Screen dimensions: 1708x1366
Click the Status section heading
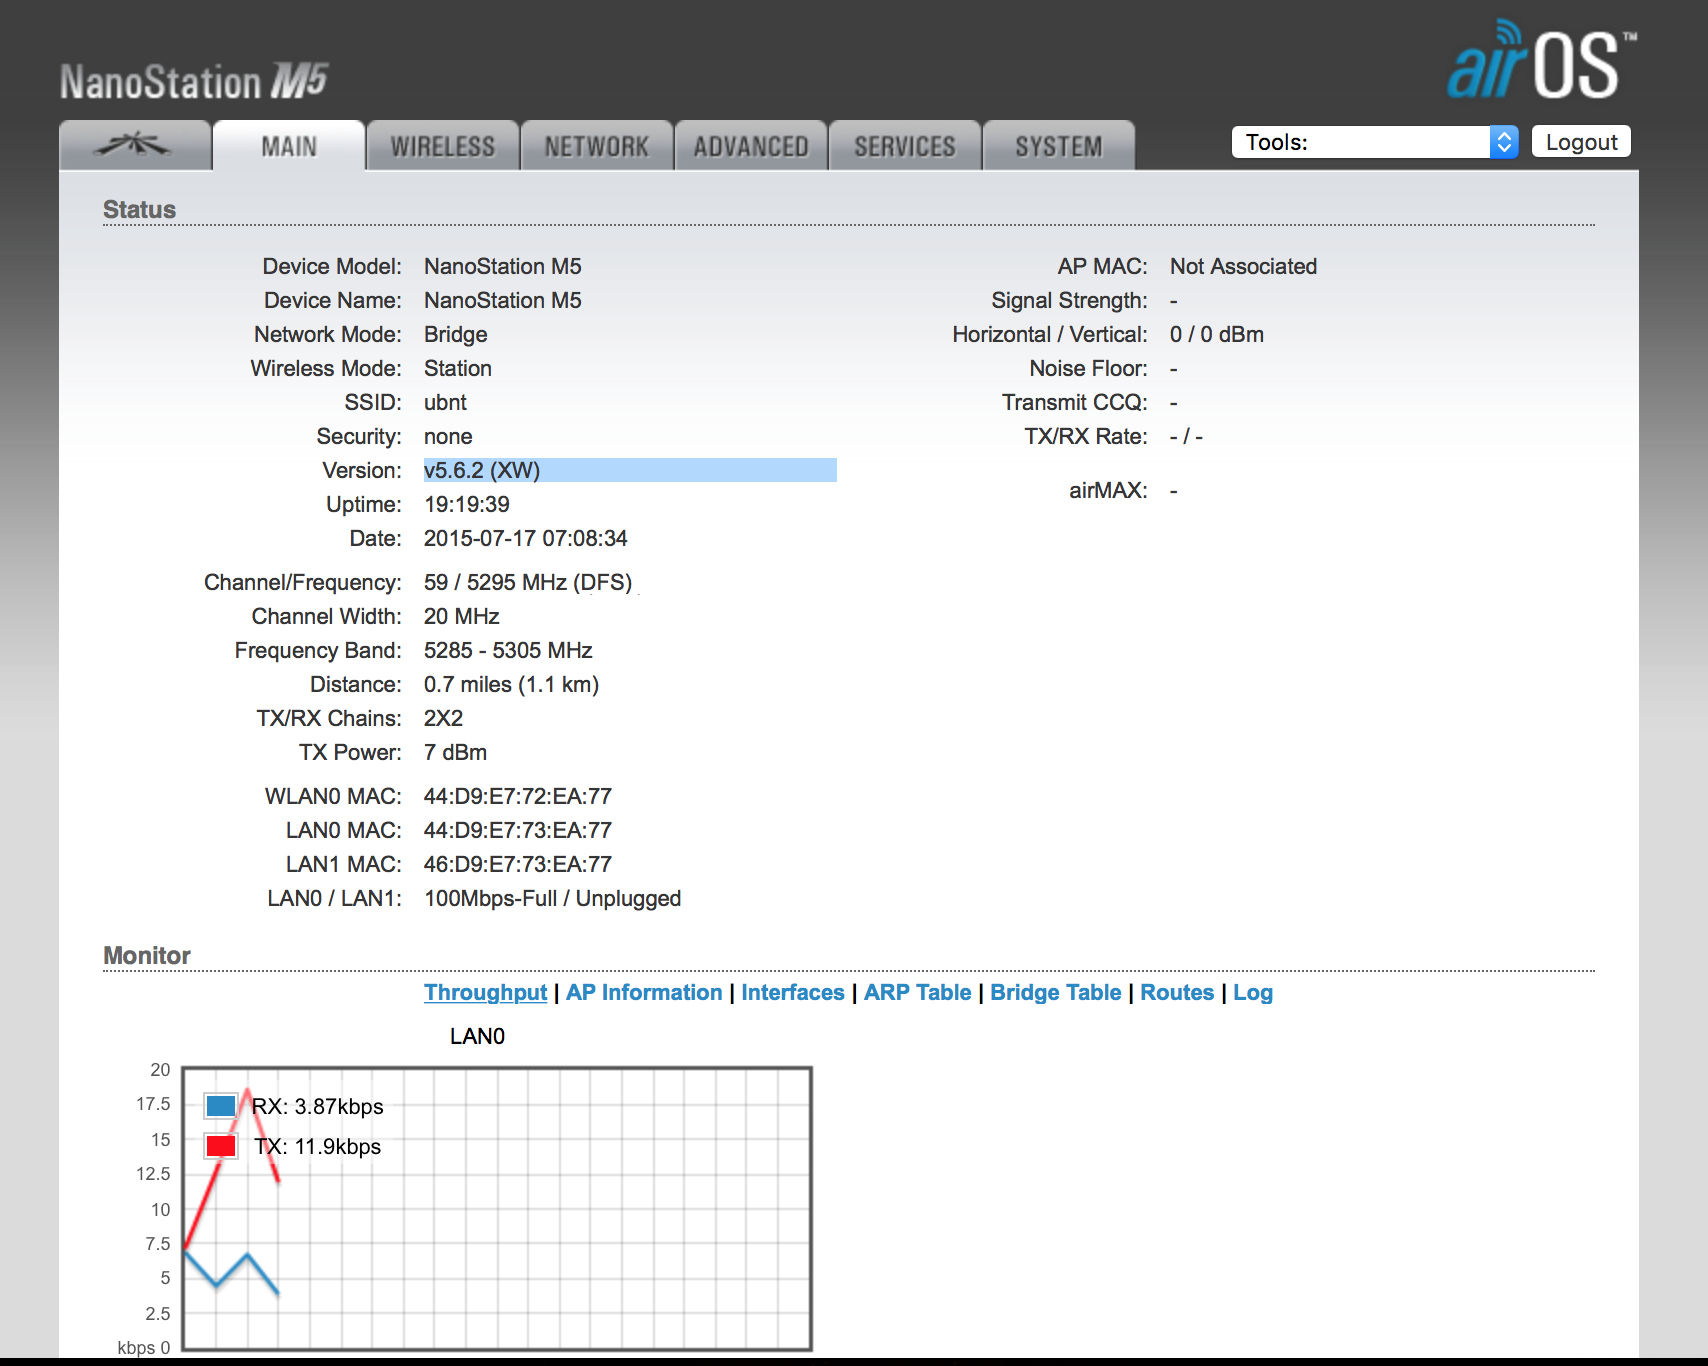tap(139, 209)
